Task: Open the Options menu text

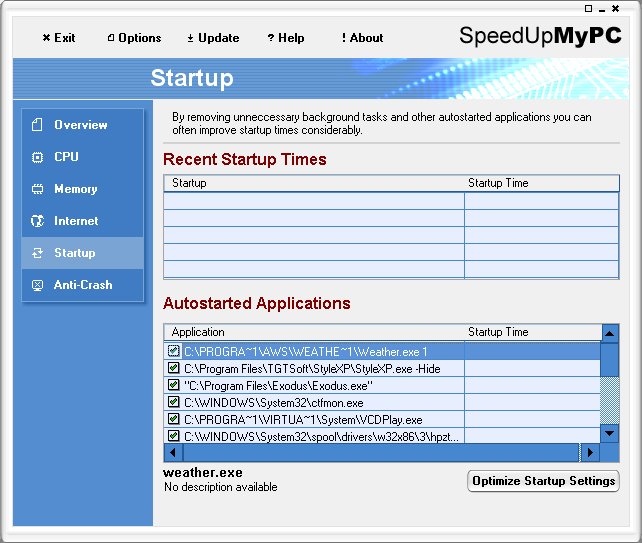Action: point(140,38)
